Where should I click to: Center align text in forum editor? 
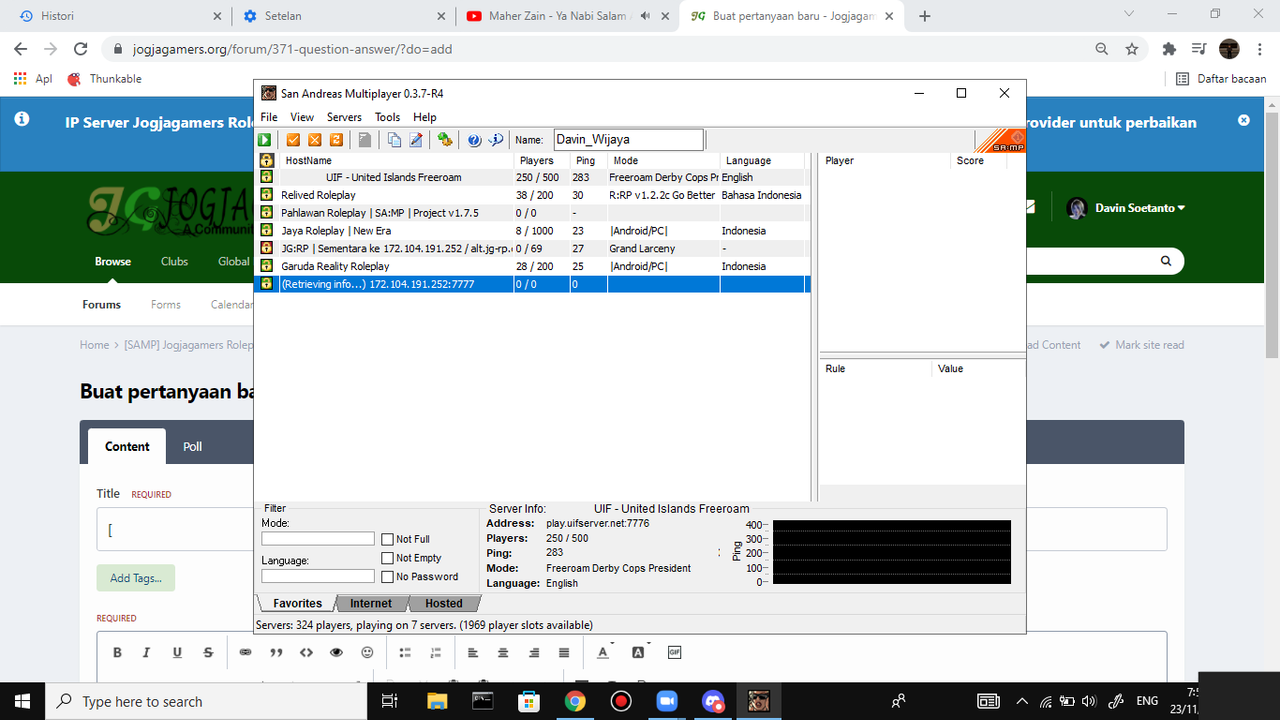tap(503, 652)
